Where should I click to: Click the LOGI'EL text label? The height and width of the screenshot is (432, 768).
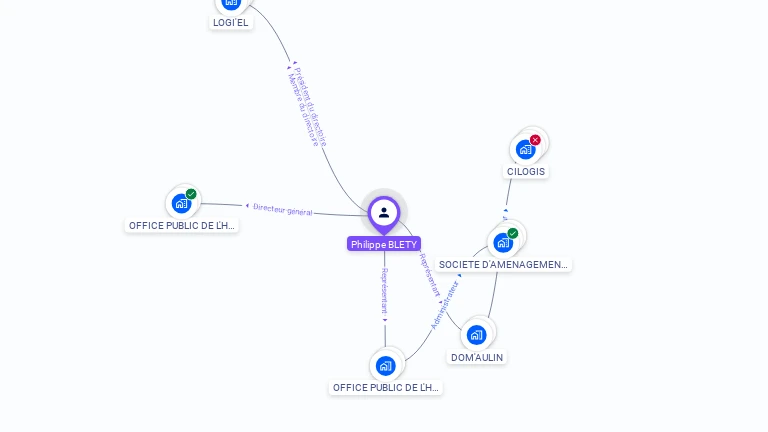click(x=231, y=23)
